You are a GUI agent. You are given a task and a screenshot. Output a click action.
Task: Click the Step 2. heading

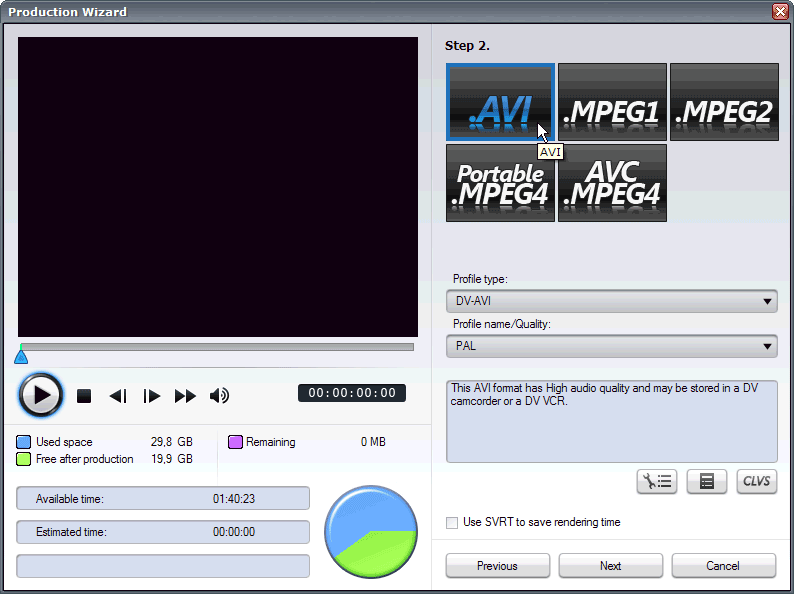coord(467,46)
